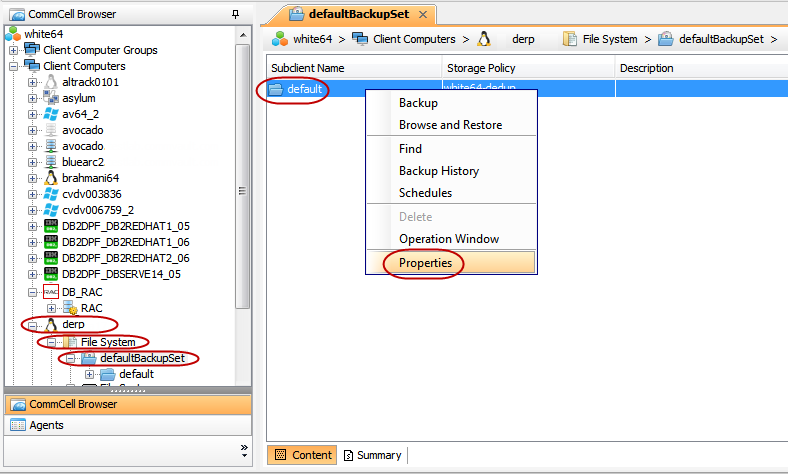Screen dimensions: 788x474
Task: Switch to the Summary tab
Action: [x=372, y=455]
